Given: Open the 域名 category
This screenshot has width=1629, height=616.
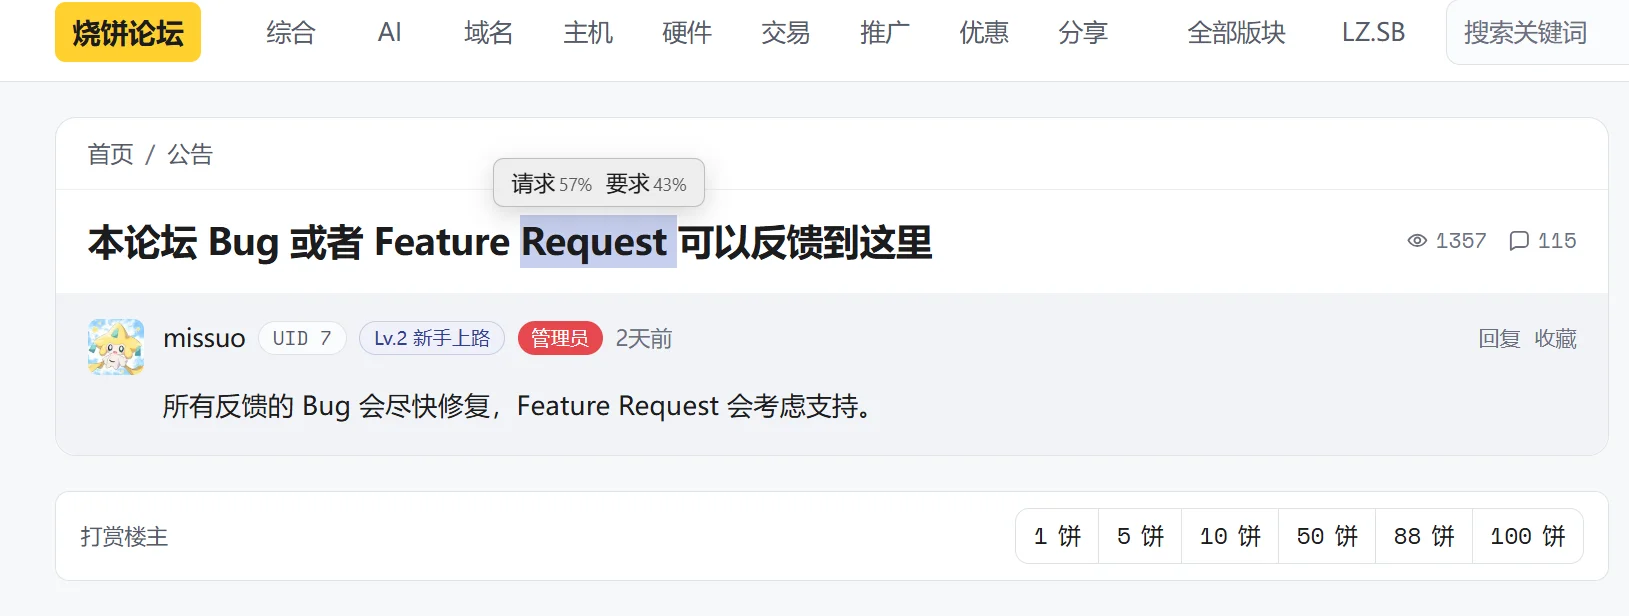Looking at the screenshot, I should 489,33.
